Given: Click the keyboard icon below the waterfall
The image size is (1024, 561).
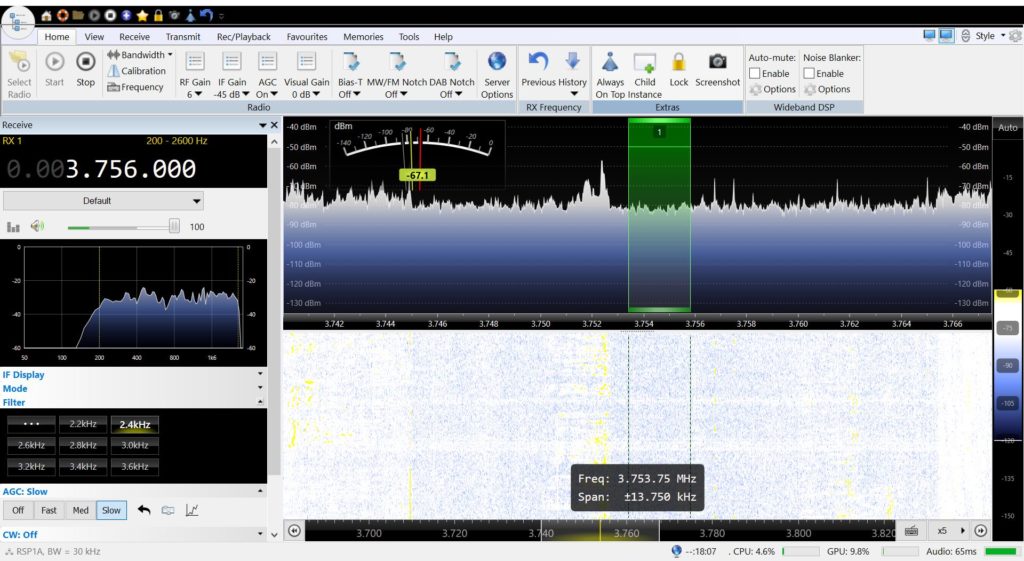Looking at the screenshot, I should (912, 530).
